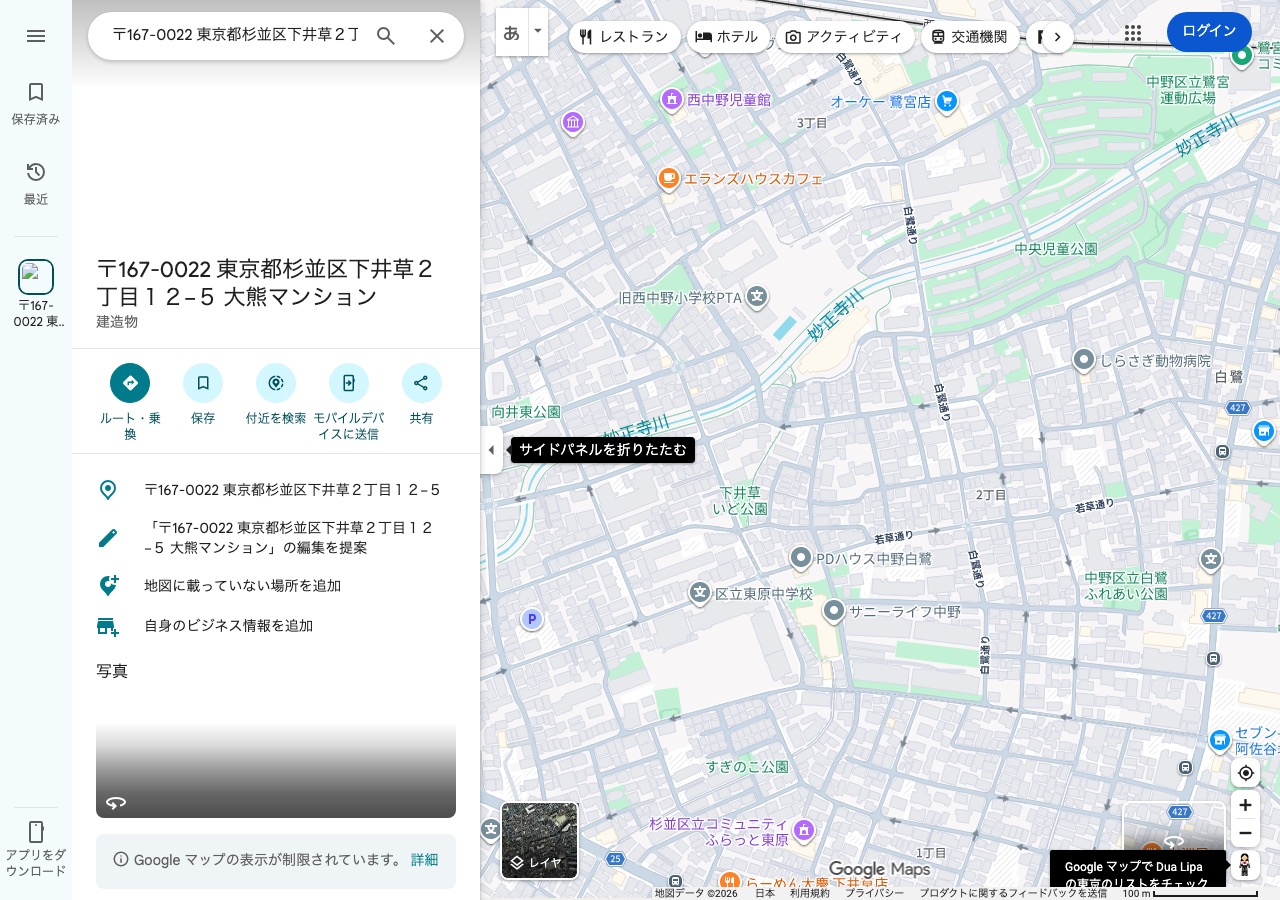Filter by レストラン chip
The image size is (1280, 900).
624,37
